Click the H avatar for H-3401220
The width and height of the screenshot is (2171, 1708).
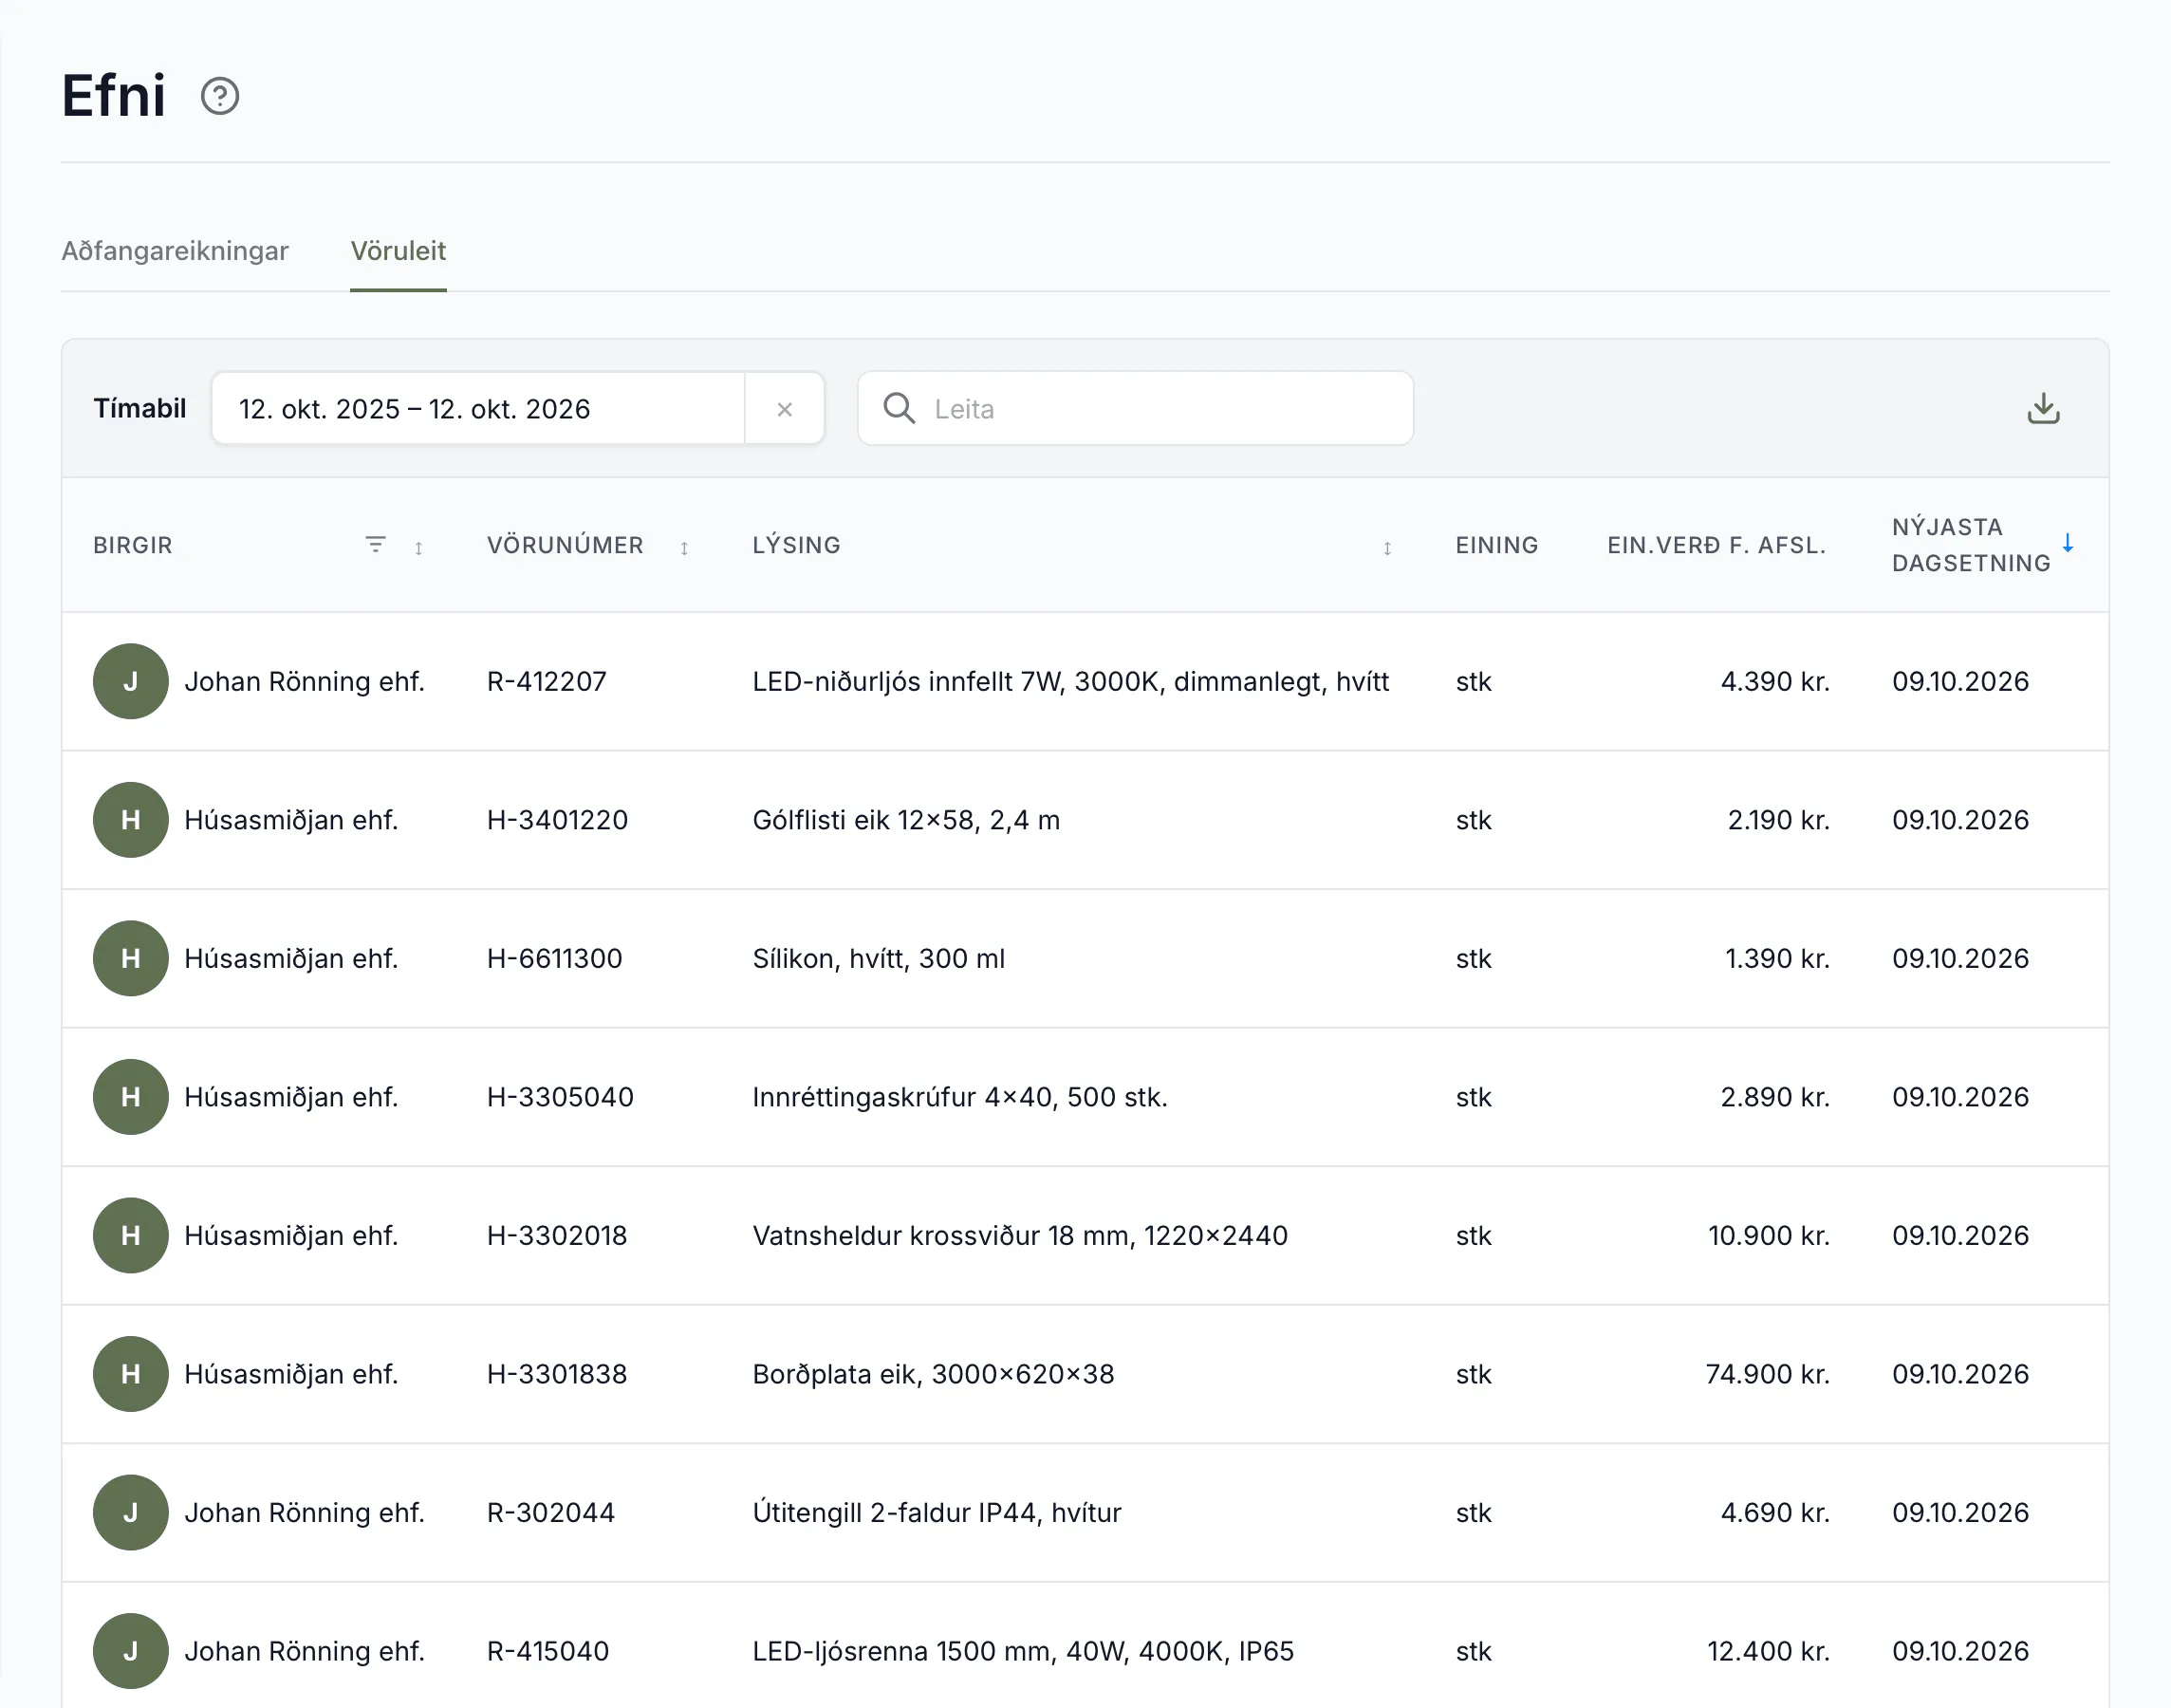(131, 820)
